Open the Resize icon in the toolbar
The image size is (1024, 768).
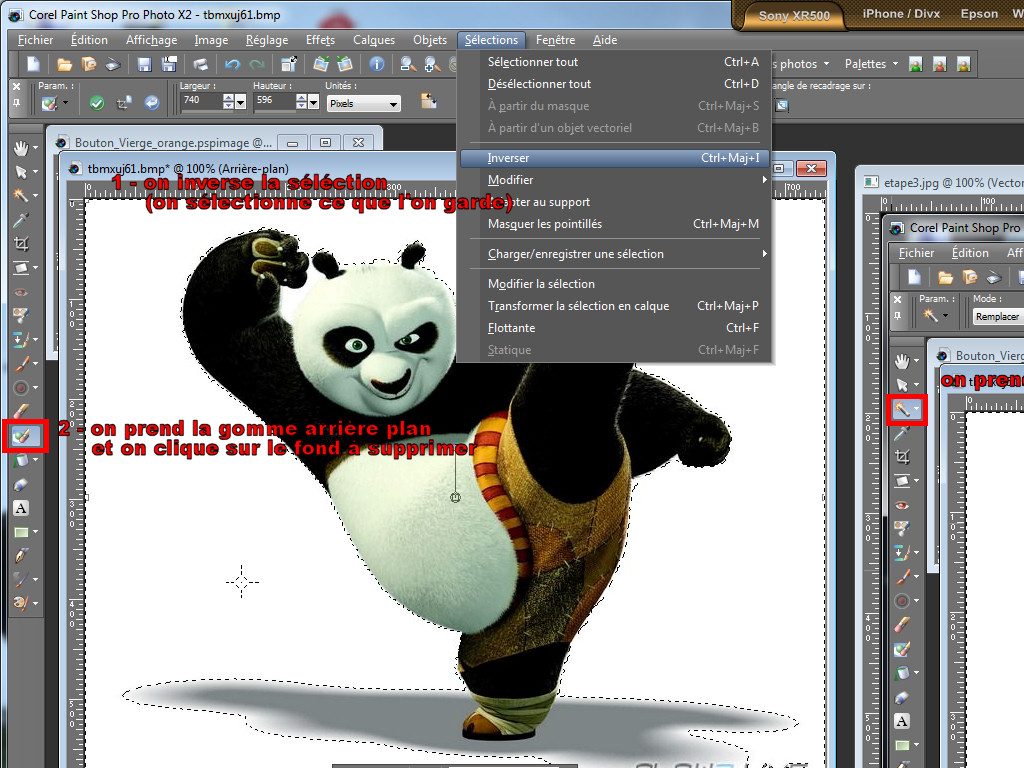[289, 64]
